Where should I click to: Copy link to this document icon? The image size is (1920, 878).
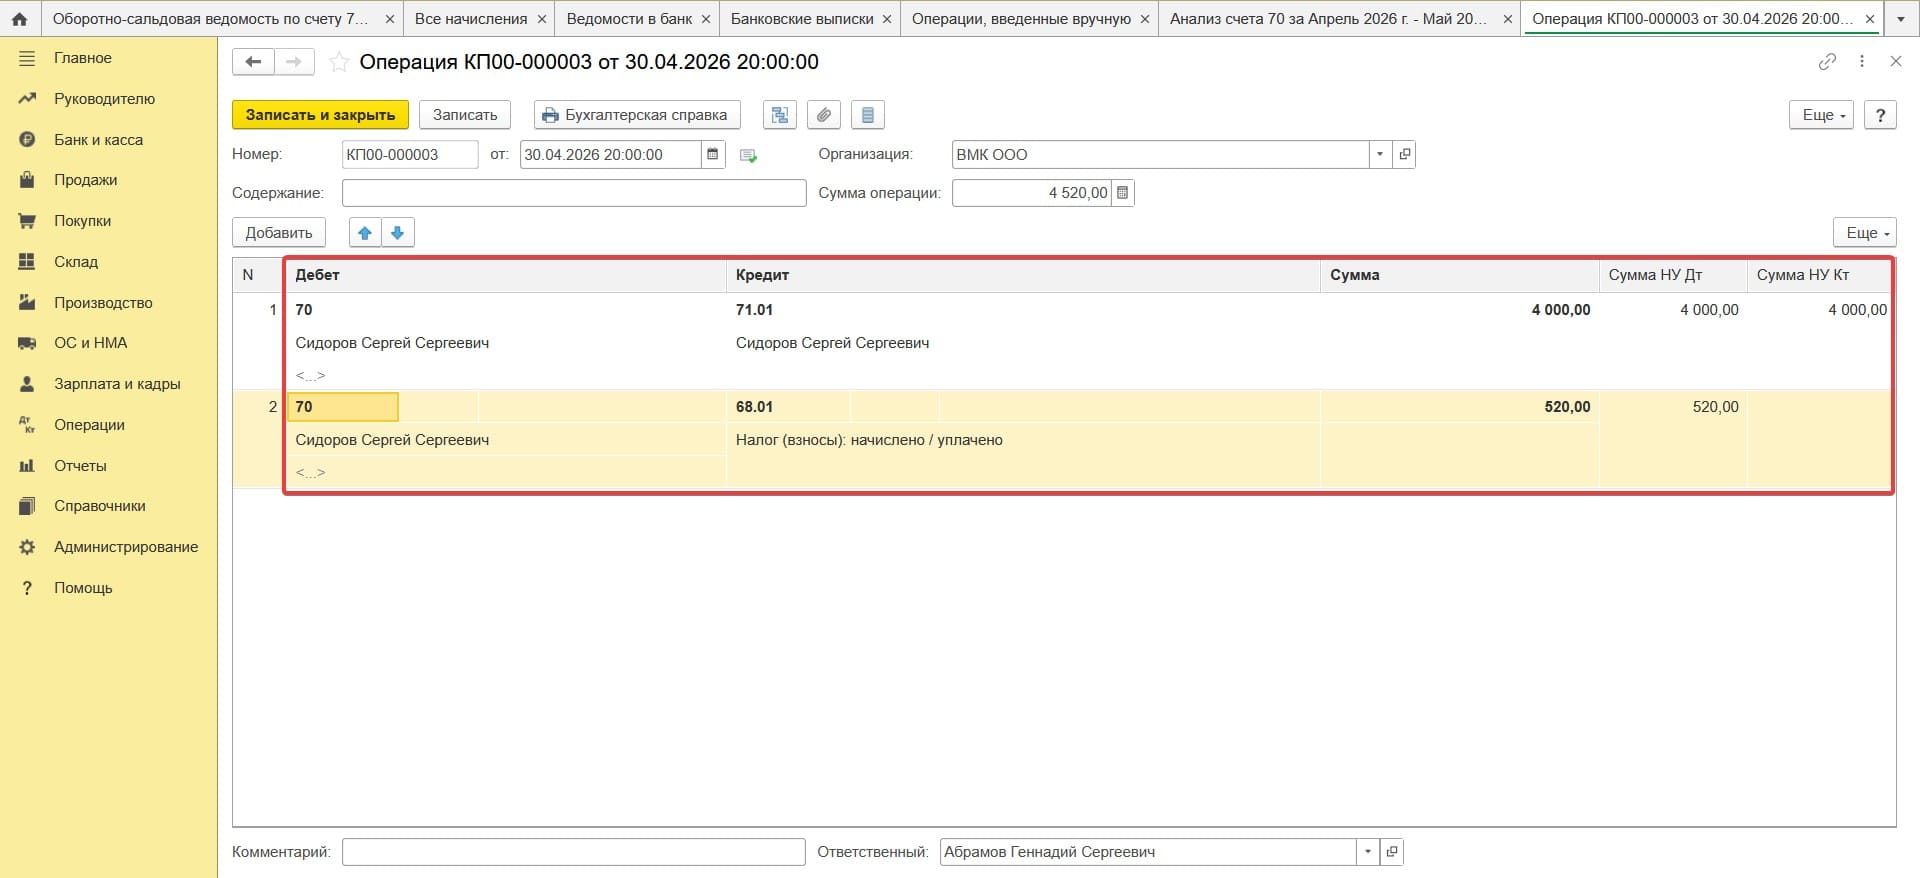coord(1827,62)
